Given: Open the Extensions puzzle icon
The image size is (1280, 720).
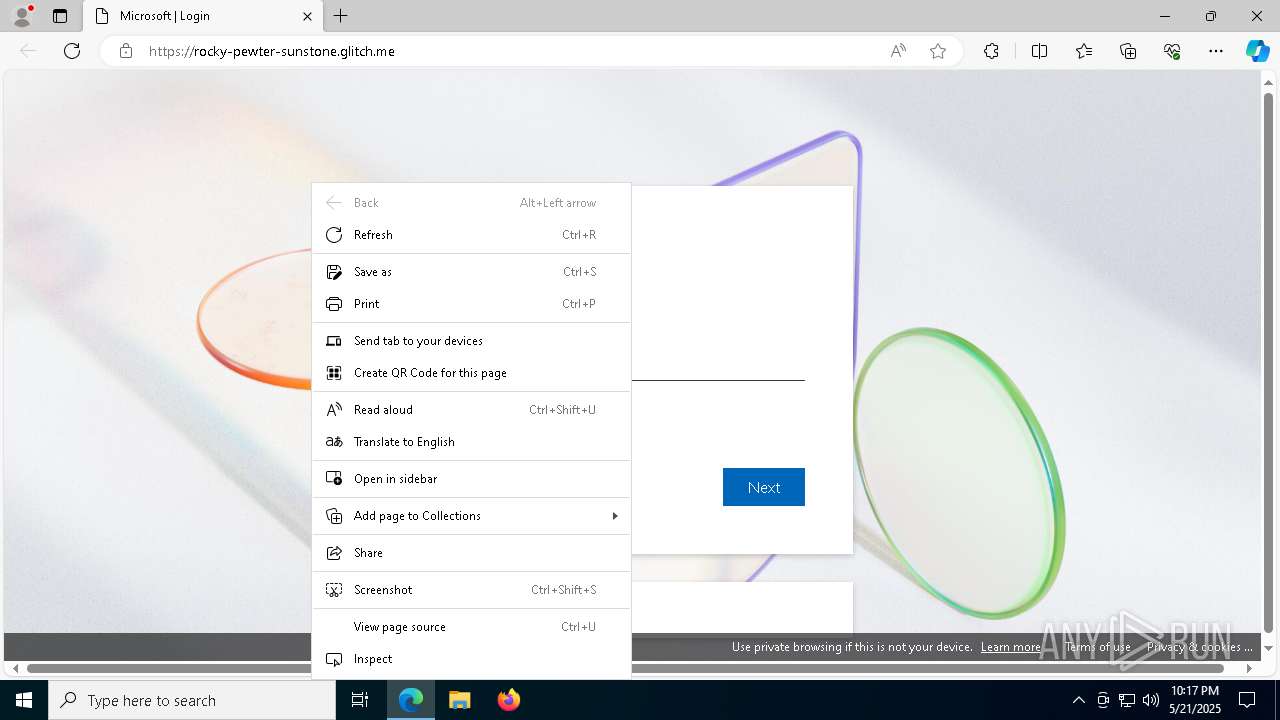Looking at the screenshot, I should [x=991, y=51].
